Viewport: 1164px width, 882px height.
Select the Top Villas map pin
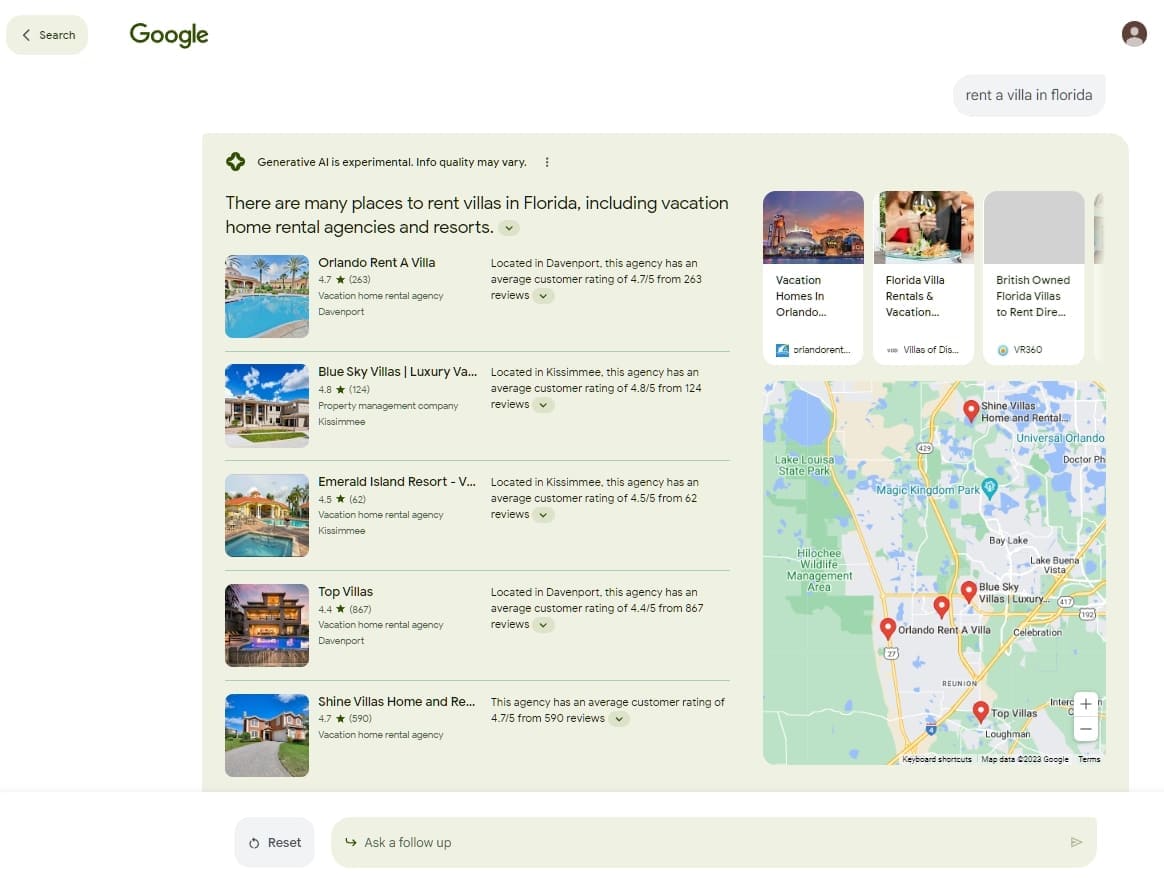click(980, 711)
